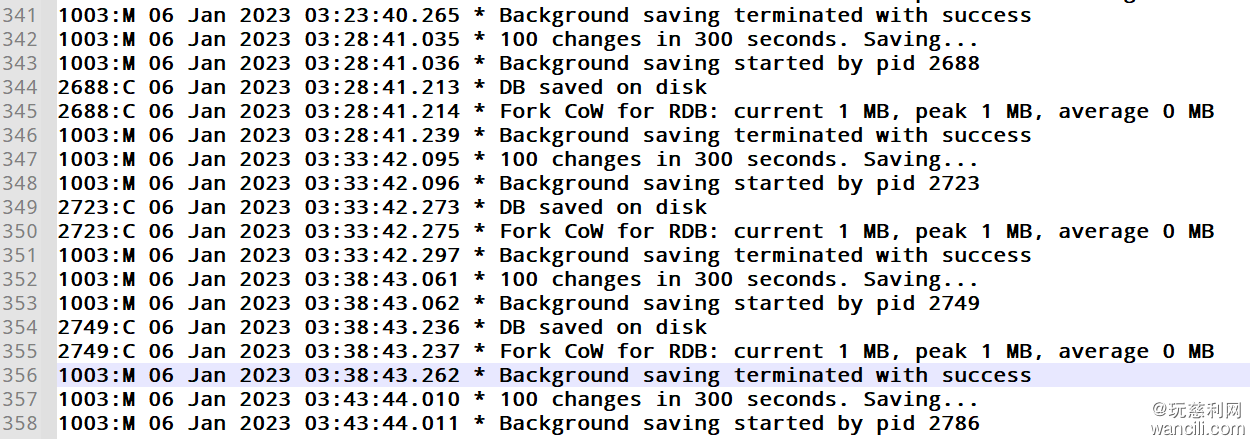Select line number 350 in gutter
Viewport: 1250px width, 439px height.
pyautogui.click(x=20, y=232)
